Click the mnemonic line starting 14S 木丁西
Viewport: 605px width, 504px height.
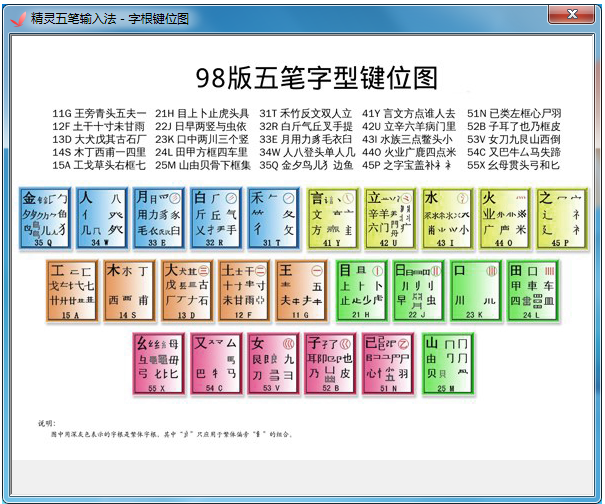click(x=99, y=152)
